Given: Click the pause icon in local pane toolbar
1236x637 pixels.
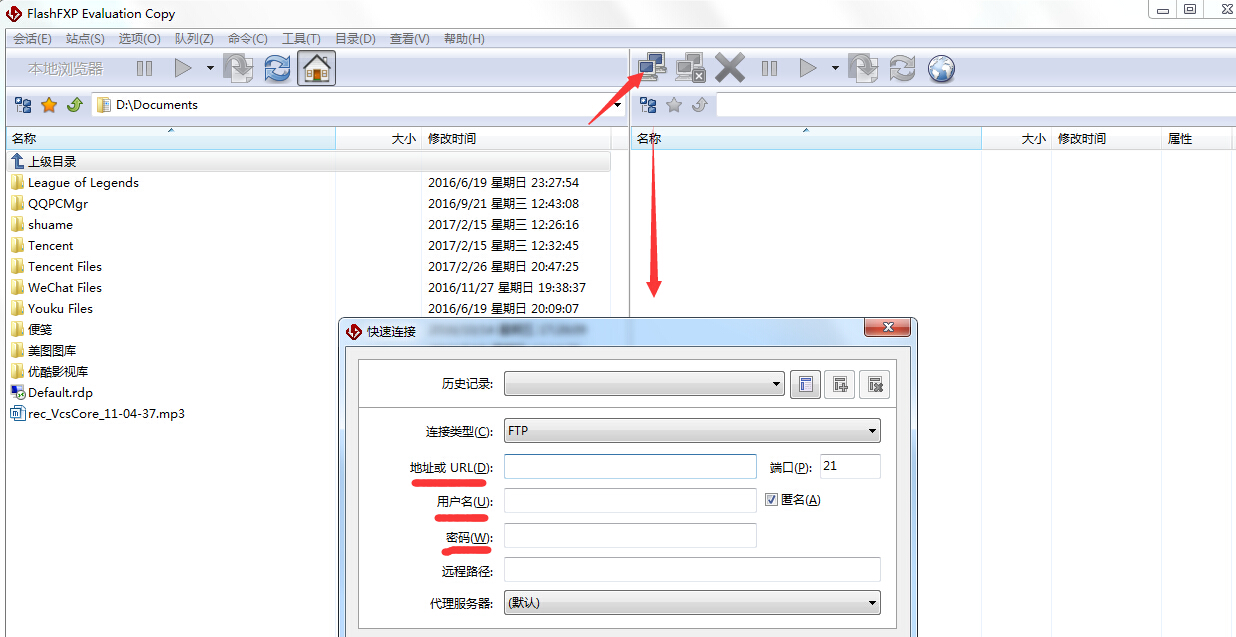Looking at the screenshot, I should coord(145,68).
